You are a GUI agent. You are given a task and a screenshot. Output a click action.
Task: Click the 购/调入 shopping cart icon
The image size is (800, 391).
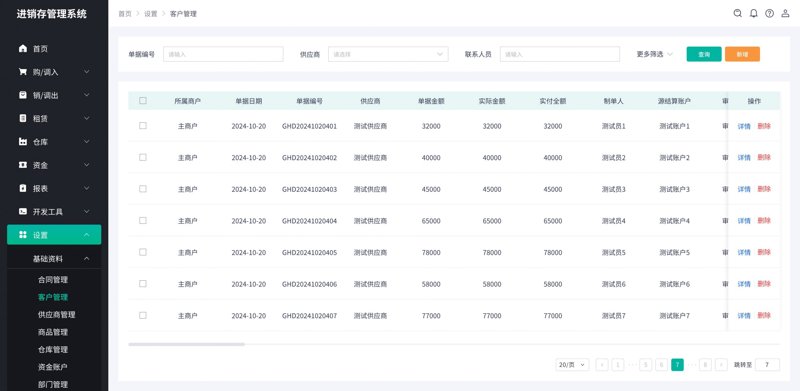tap(22, 72)
